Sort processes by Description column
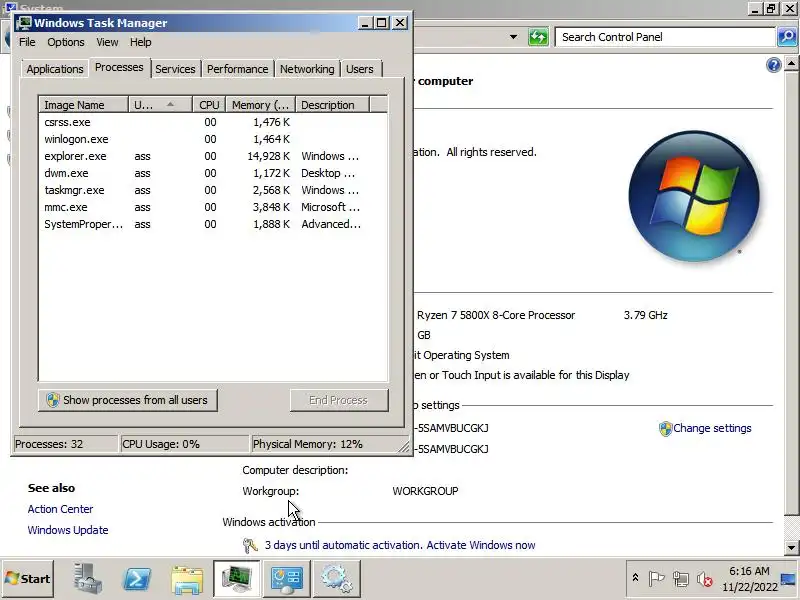This screenshot has width=800, height=600. pos(333,105)
